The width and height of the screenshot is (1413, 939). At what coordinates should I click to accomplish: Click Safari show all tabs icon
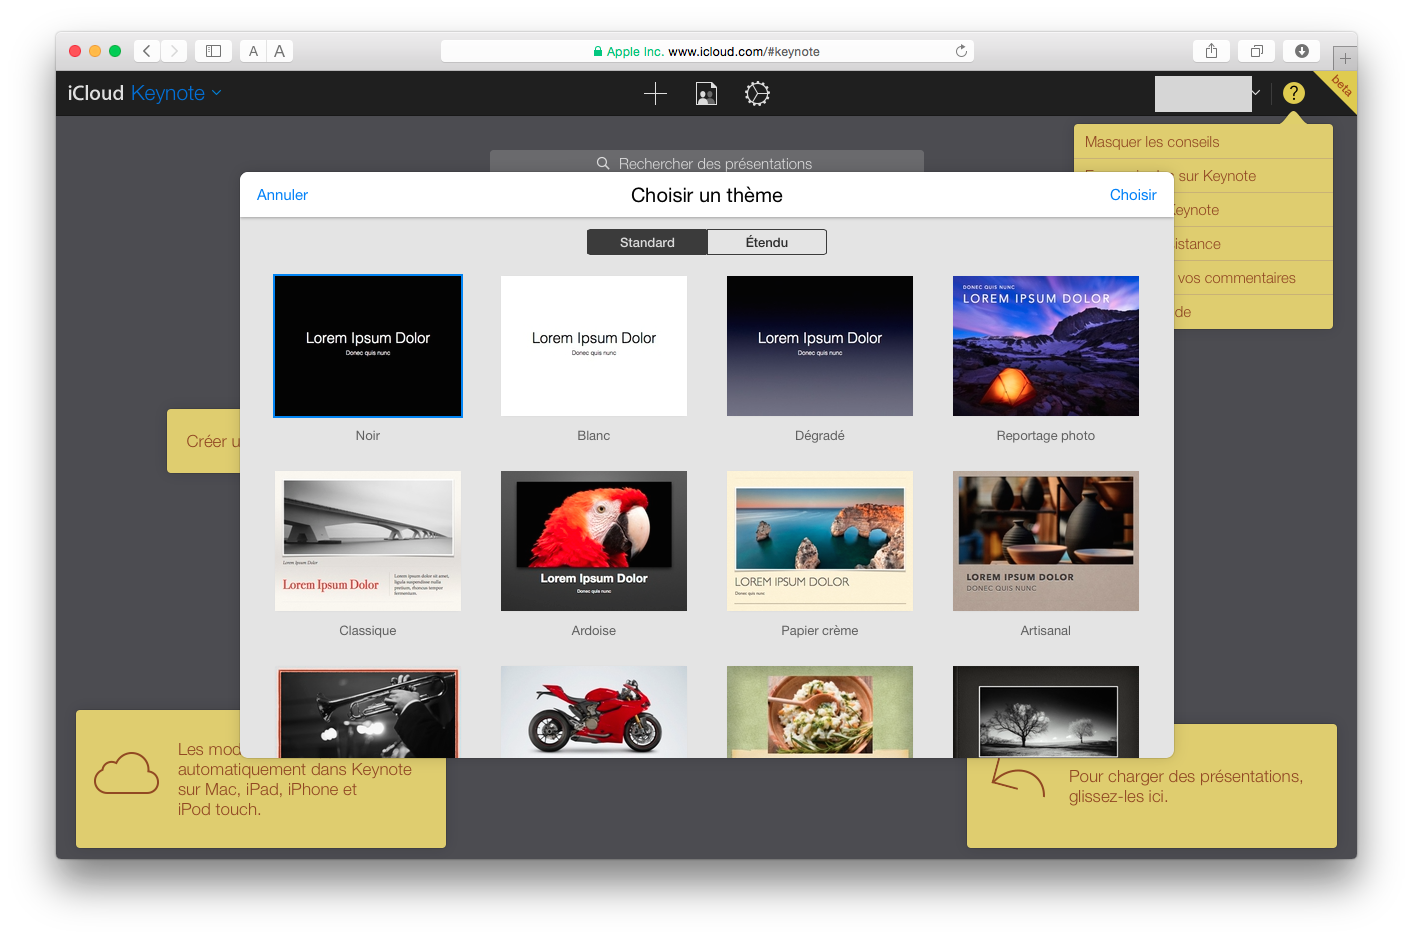1256,51
